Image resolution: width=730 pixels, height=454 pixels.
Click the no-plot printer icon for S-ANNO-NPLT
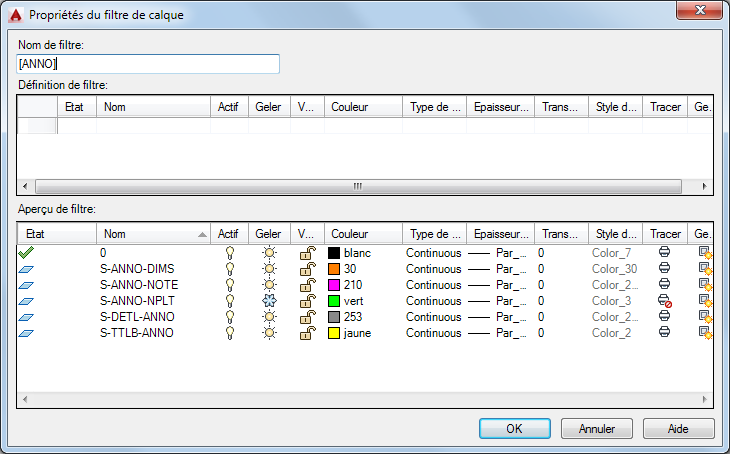coord(665,301)
